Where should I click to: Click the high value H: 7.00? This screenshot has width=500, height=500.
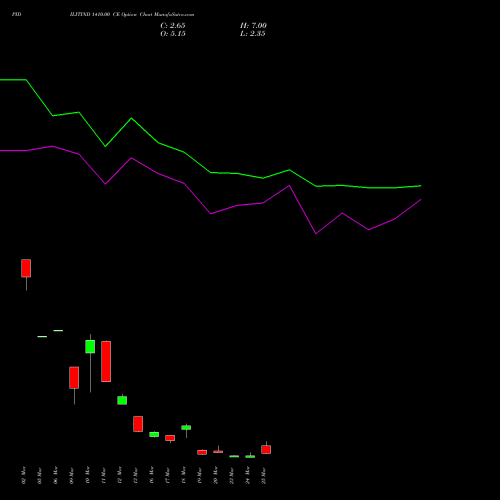tap(253, 26)
